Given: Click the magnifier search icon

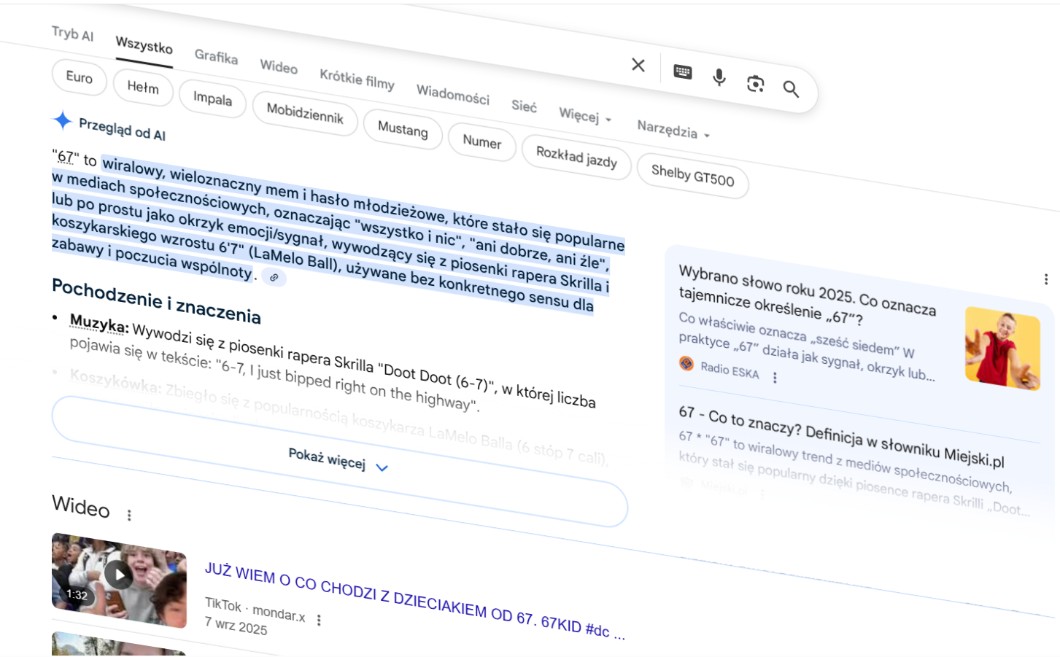Looking at the screenshot, I should point(791,89).
